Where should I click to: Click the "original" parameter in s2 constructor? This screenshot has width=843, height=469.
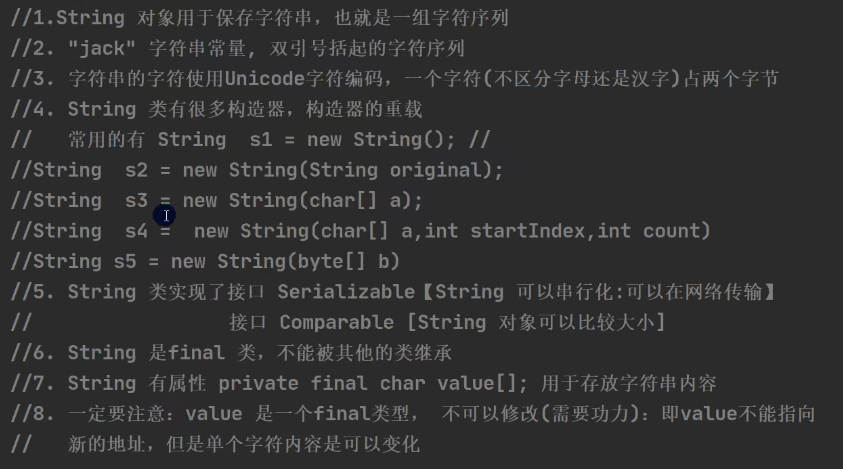(x=436, y=170)
